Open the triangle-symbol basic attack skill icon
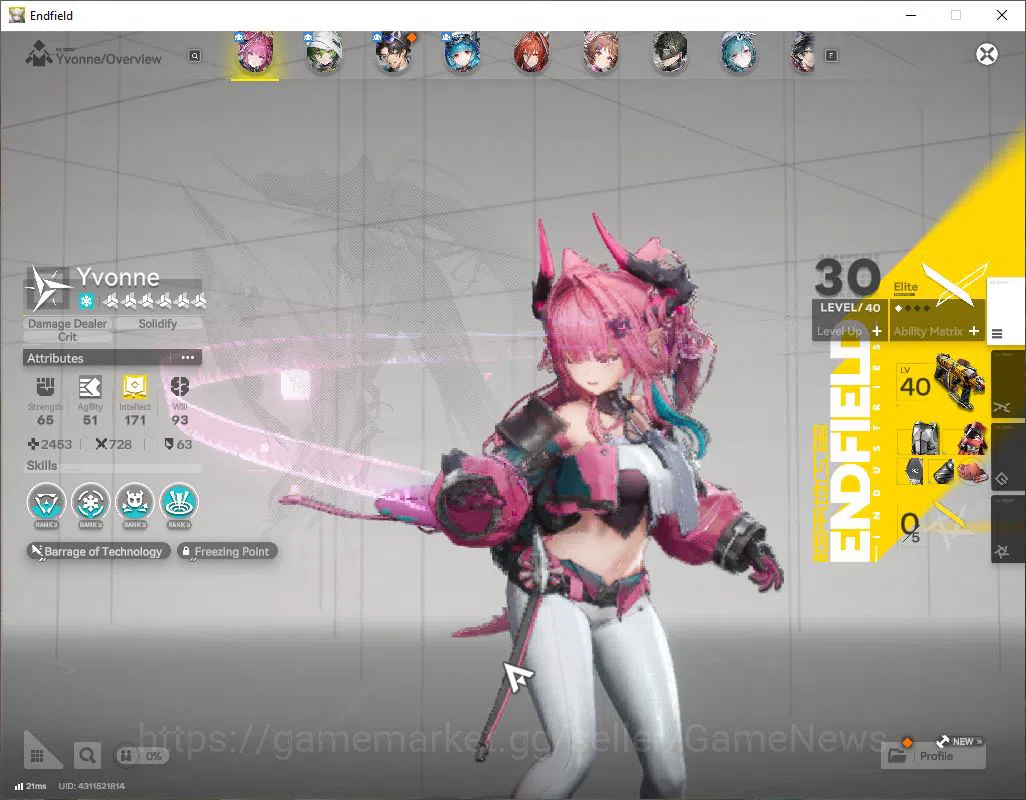1026x800 pixels. tap(46, 502)
